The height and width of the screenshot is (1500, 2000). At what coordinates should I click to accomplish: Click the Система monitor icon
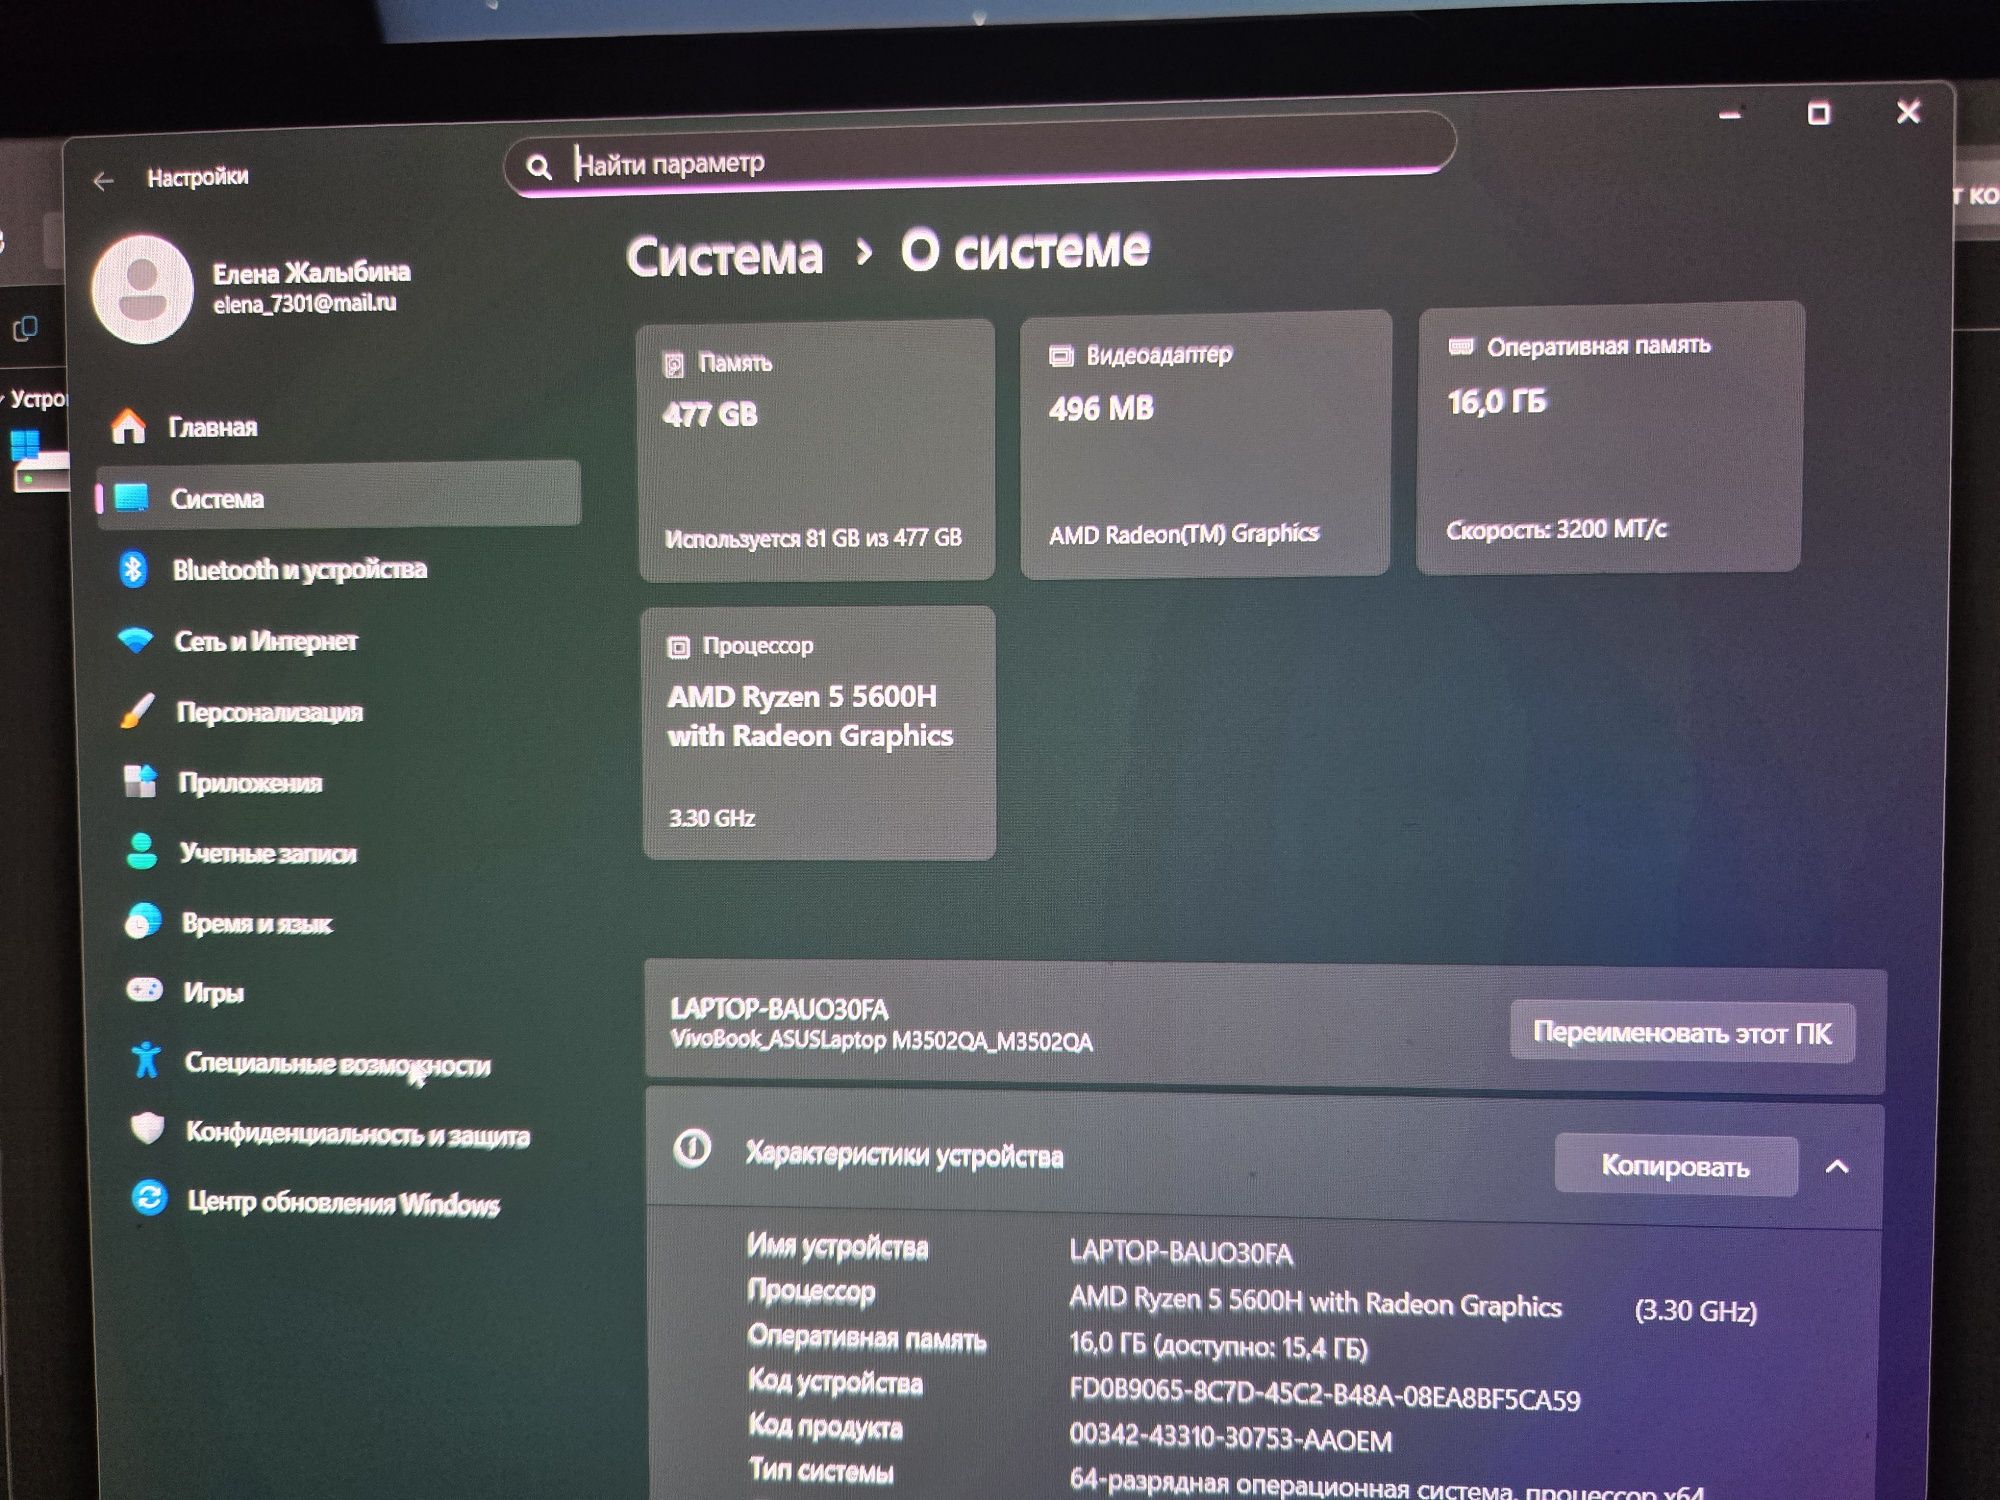[x=131, y=497]
